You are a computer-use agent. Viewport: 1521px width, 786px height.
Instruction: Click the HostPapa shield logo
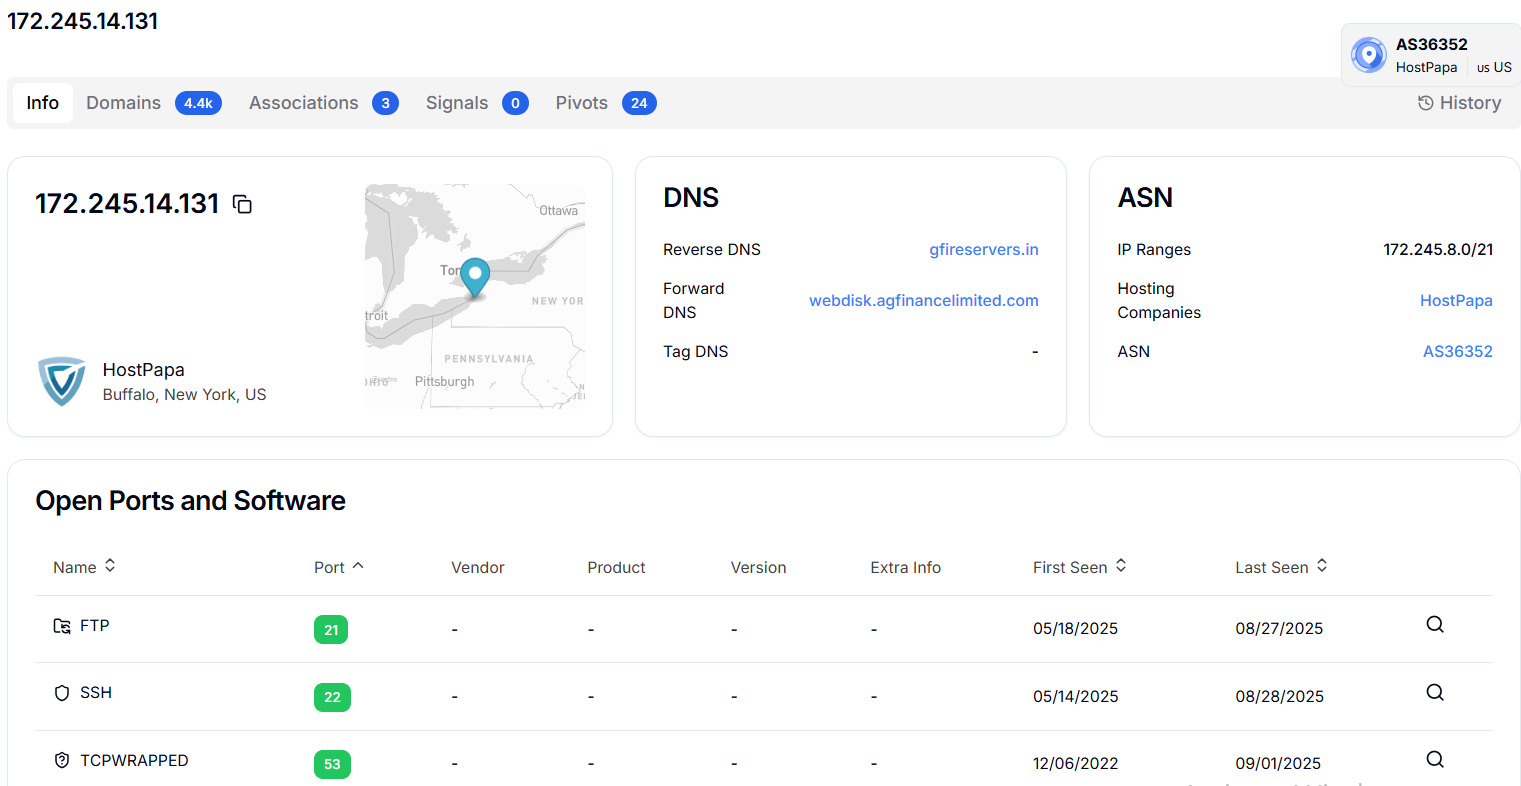click(62, 381)
